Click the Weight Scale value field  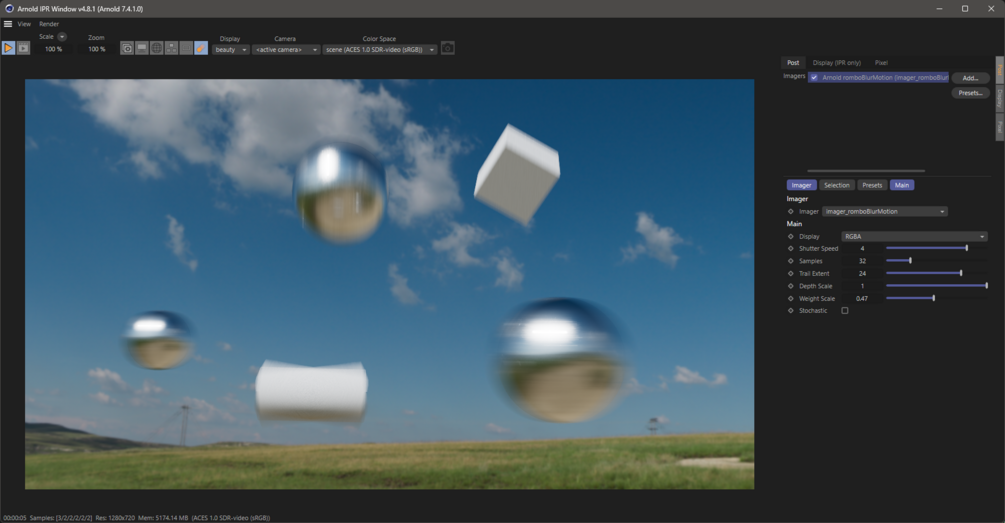(862, 298)
